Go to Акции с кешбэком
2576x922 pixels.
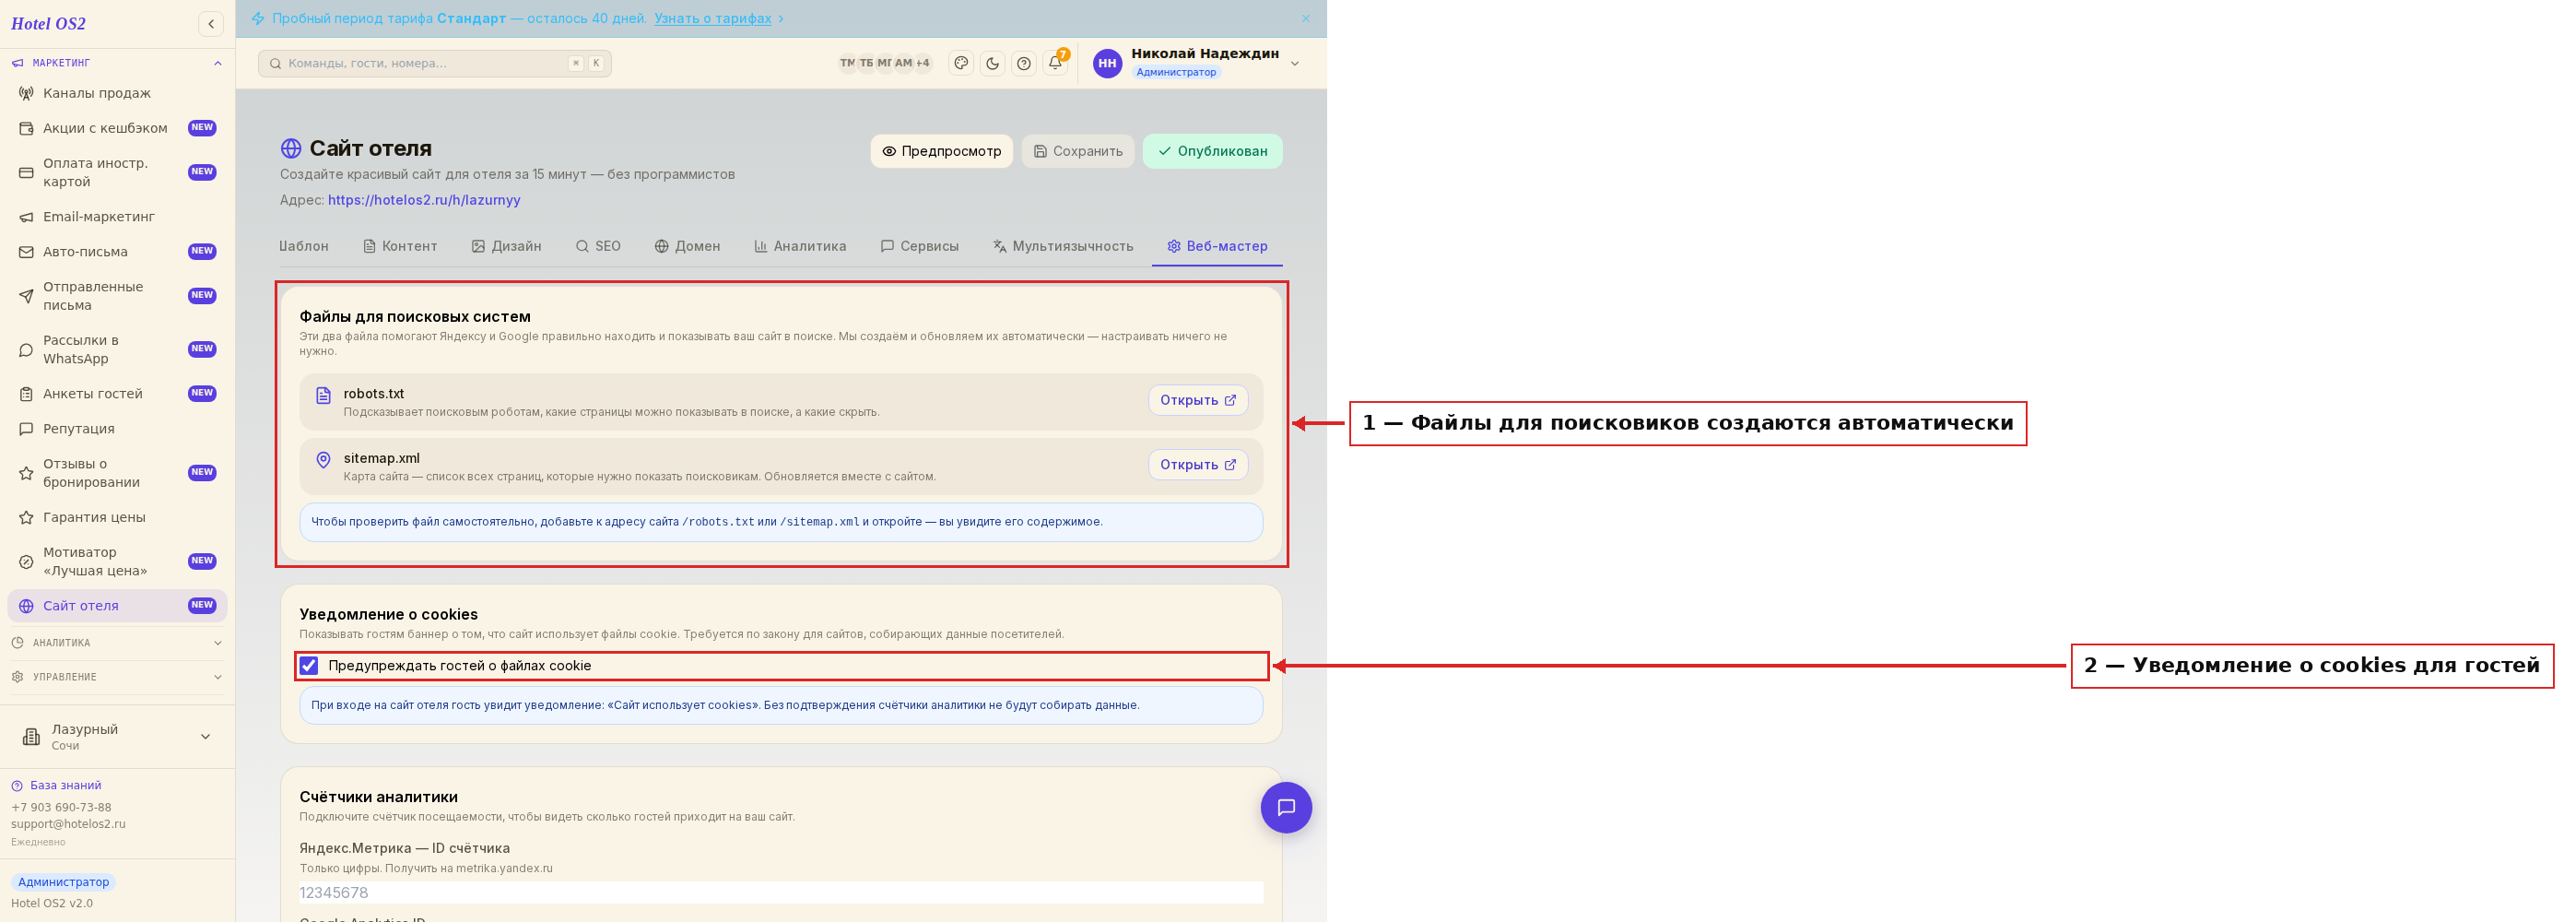tap(117, 128)
